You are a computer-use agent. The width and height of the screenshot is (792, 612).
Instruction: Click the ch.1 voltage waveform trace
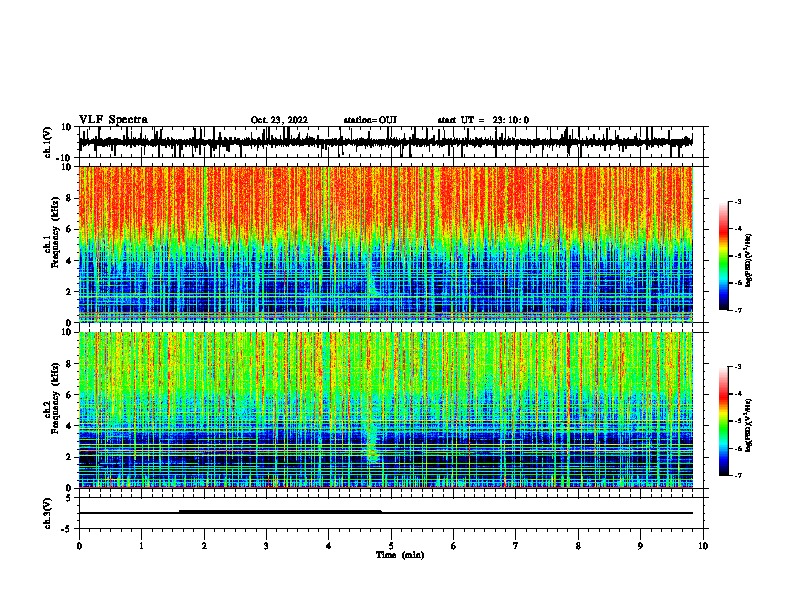pyautogui.click(x=385, y=142)
